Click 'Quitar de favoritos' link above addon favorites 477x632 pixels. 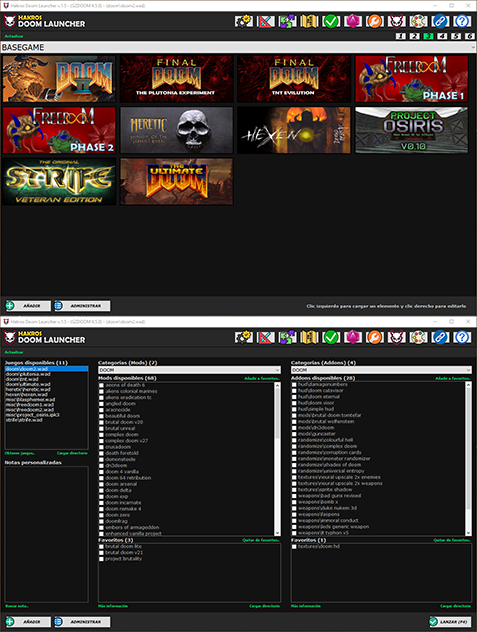click(452, 540)
